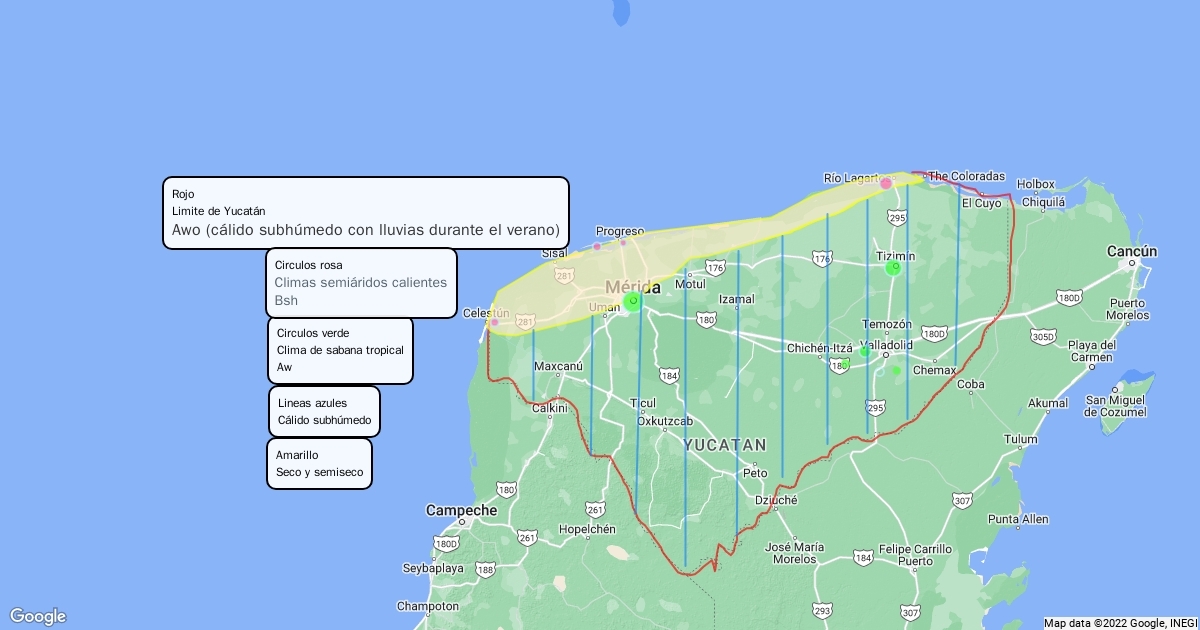The width and height of the screenshot is (1200, 630).
Task: Select the 180D toll road shield near Valladolid
Action: coord(934,333)
